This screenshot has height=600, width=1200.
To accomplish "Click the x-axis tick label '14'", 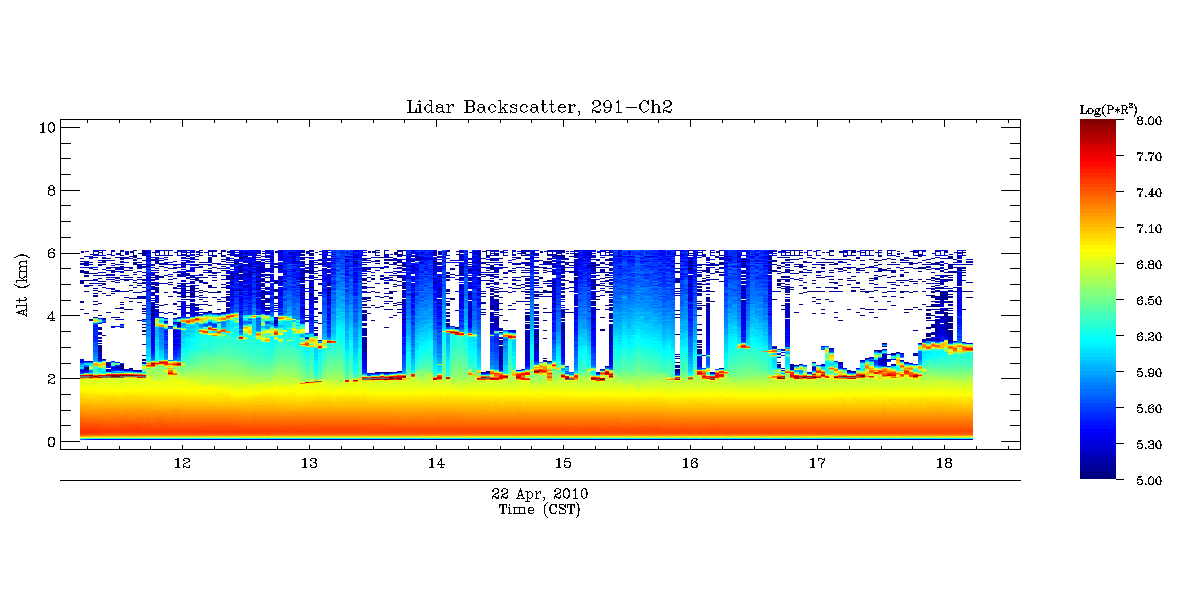I will 436,463.
